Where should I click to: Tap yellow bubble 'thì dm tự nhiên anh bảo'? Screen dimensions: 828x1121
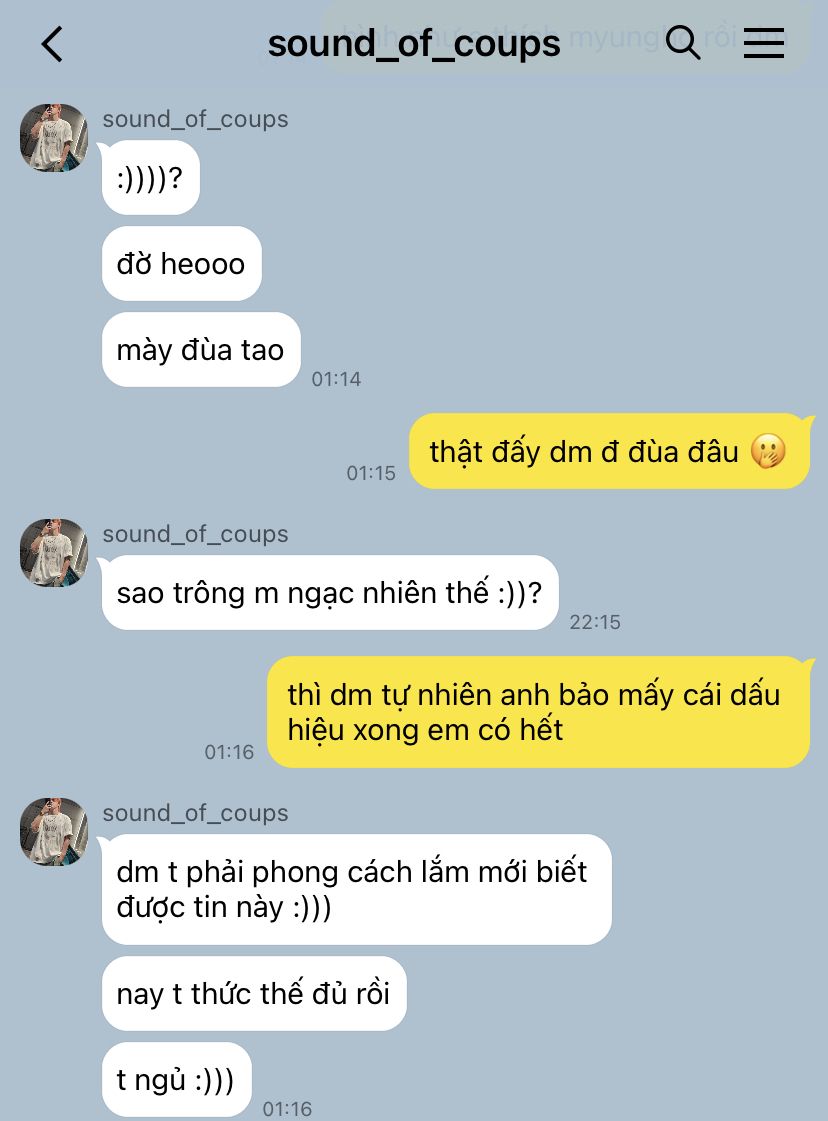[538, 712]
